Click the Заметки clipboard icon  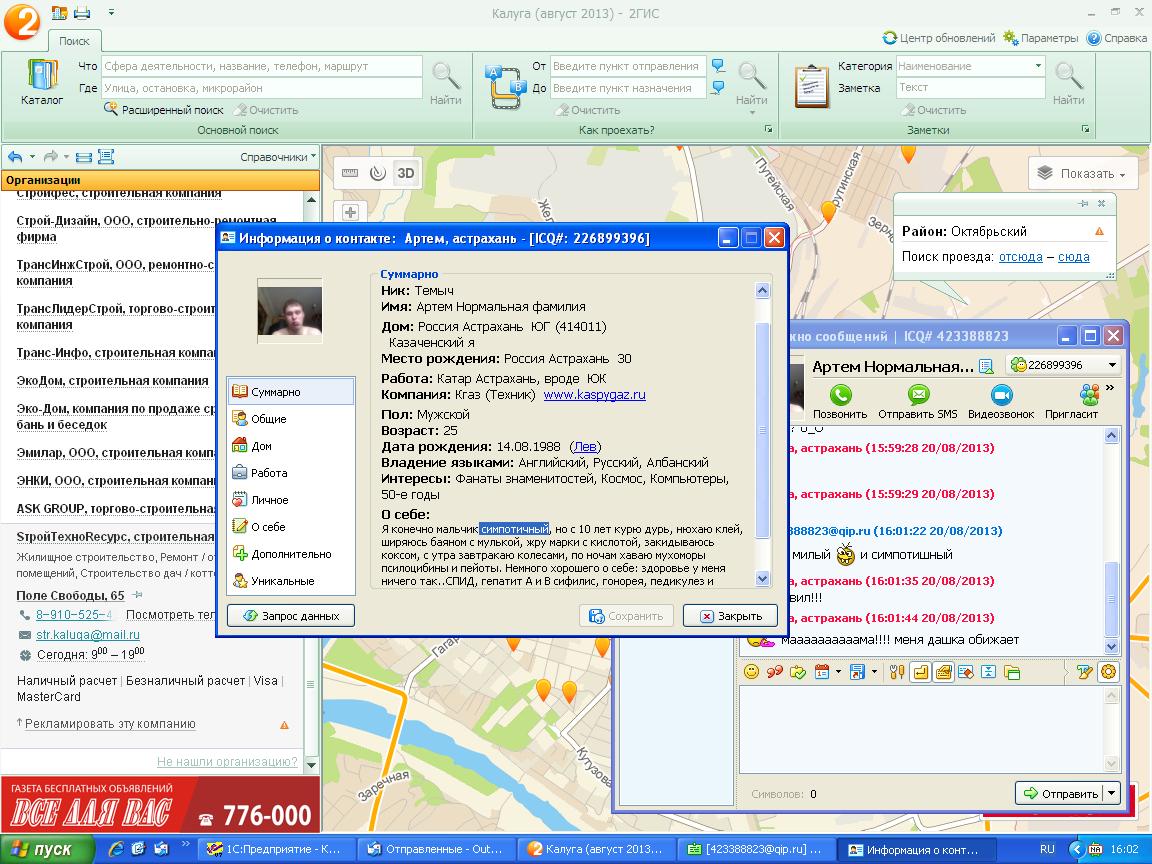812,86
